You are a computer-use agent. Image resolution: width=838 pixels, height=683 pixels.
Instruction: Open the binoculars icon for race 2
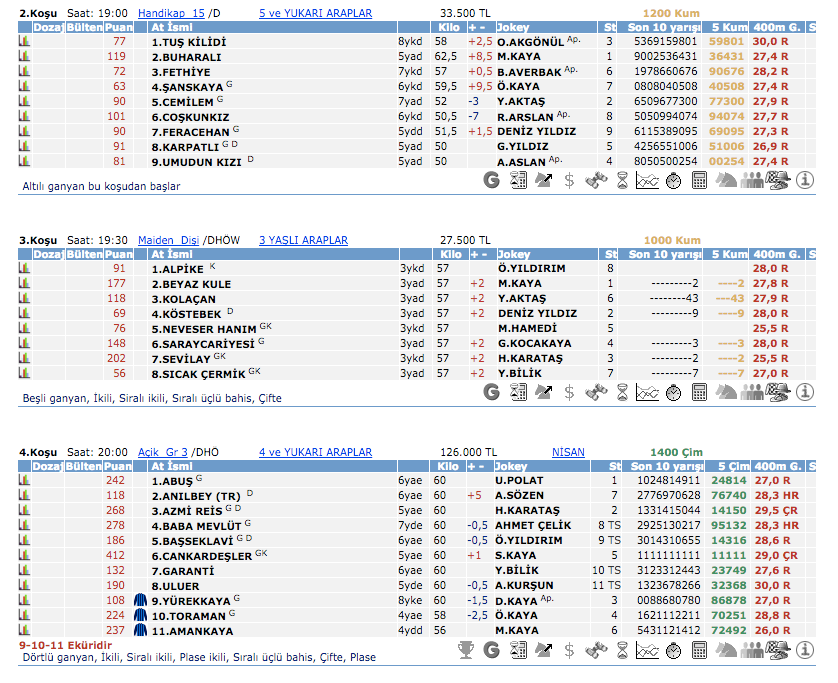(595, 180)
